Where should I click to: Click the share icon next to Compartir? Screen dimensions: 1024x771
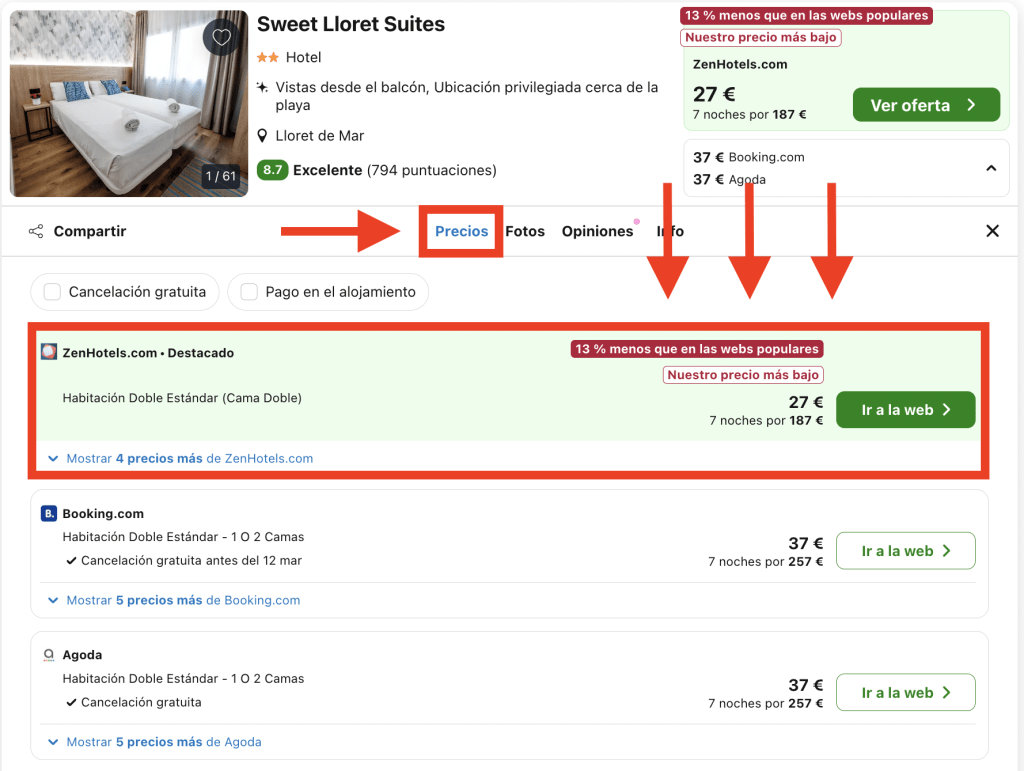[36, 231]
